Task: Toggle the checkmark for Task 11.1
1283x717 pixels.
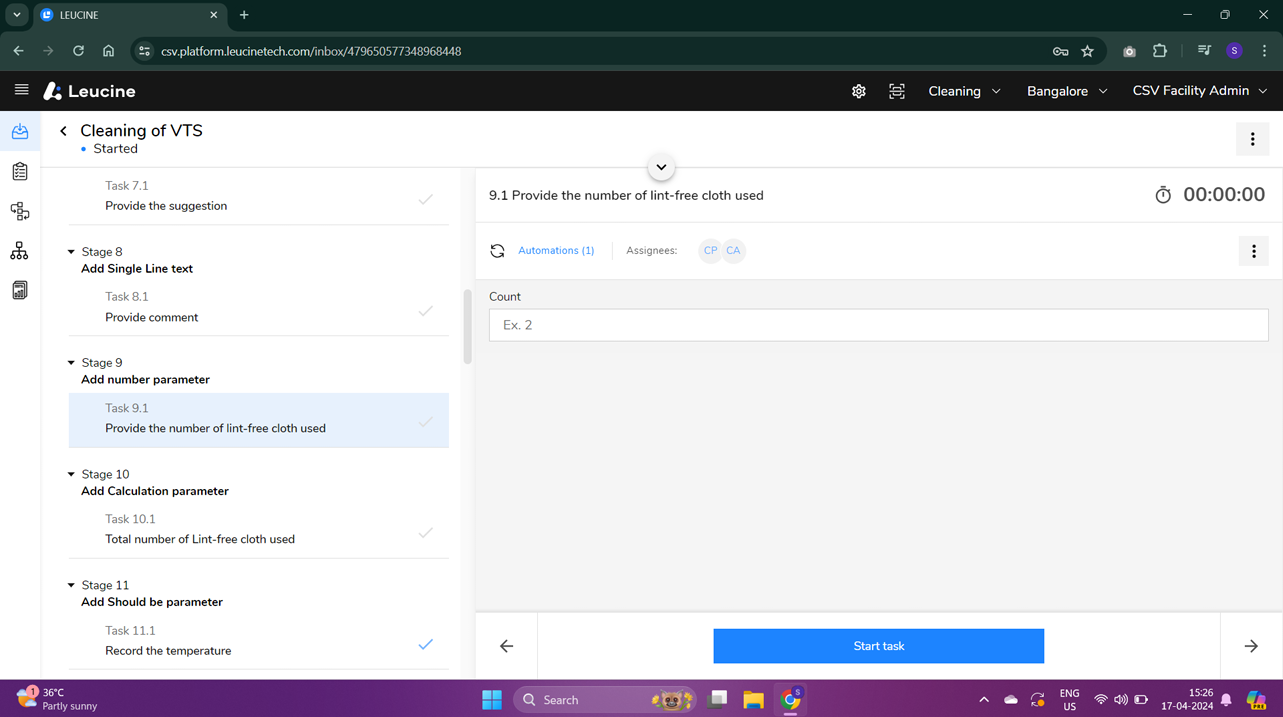Action: pos(425,644)
